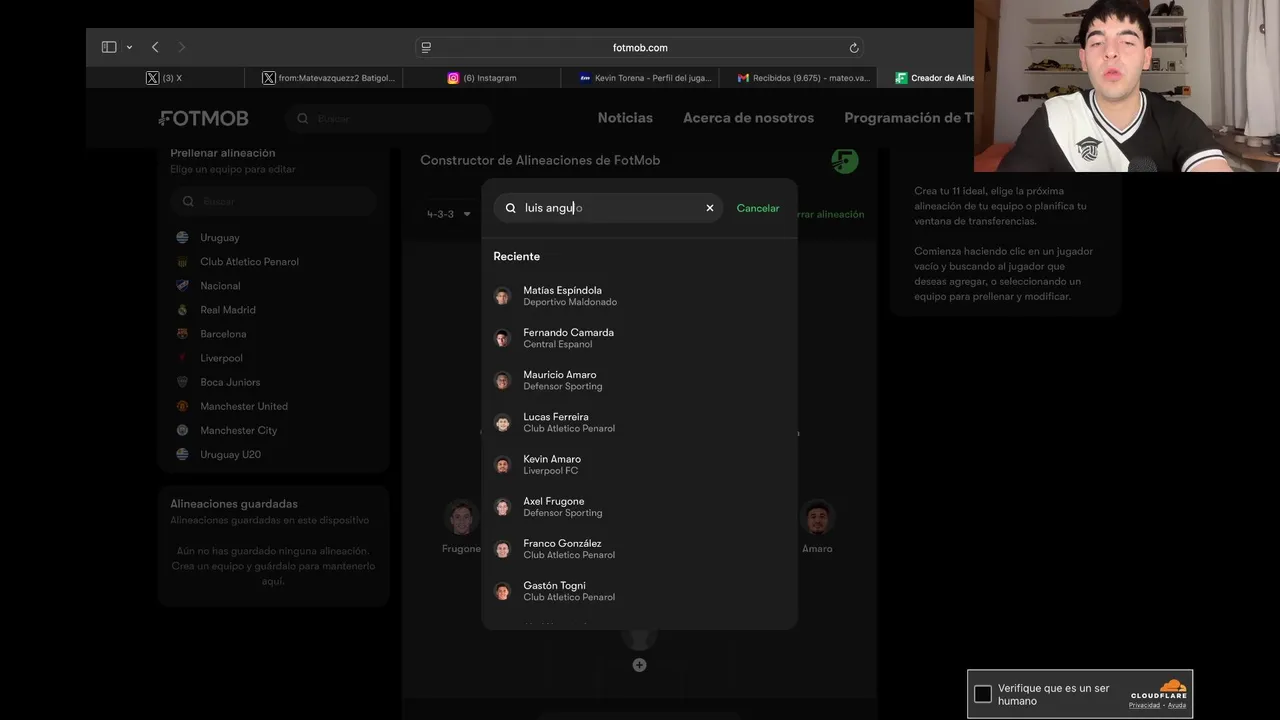Select Fernando Camarda from recent players
The width and height of the screenshot is (1280, 720).
pos(639,338)
